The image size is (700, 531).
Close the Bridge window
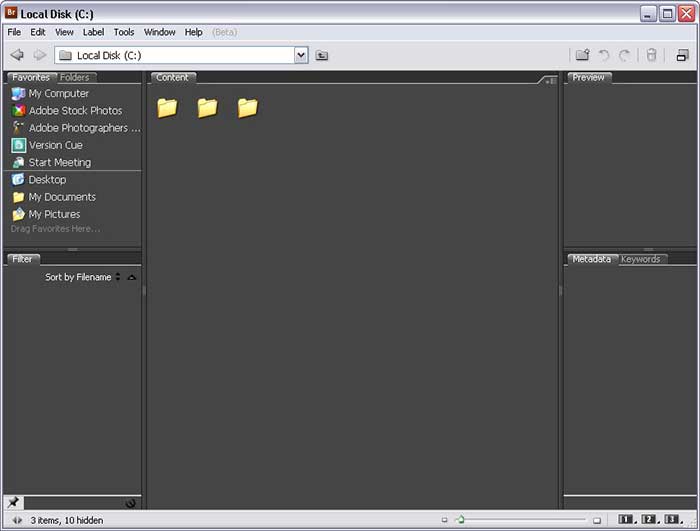click(687, 14)
